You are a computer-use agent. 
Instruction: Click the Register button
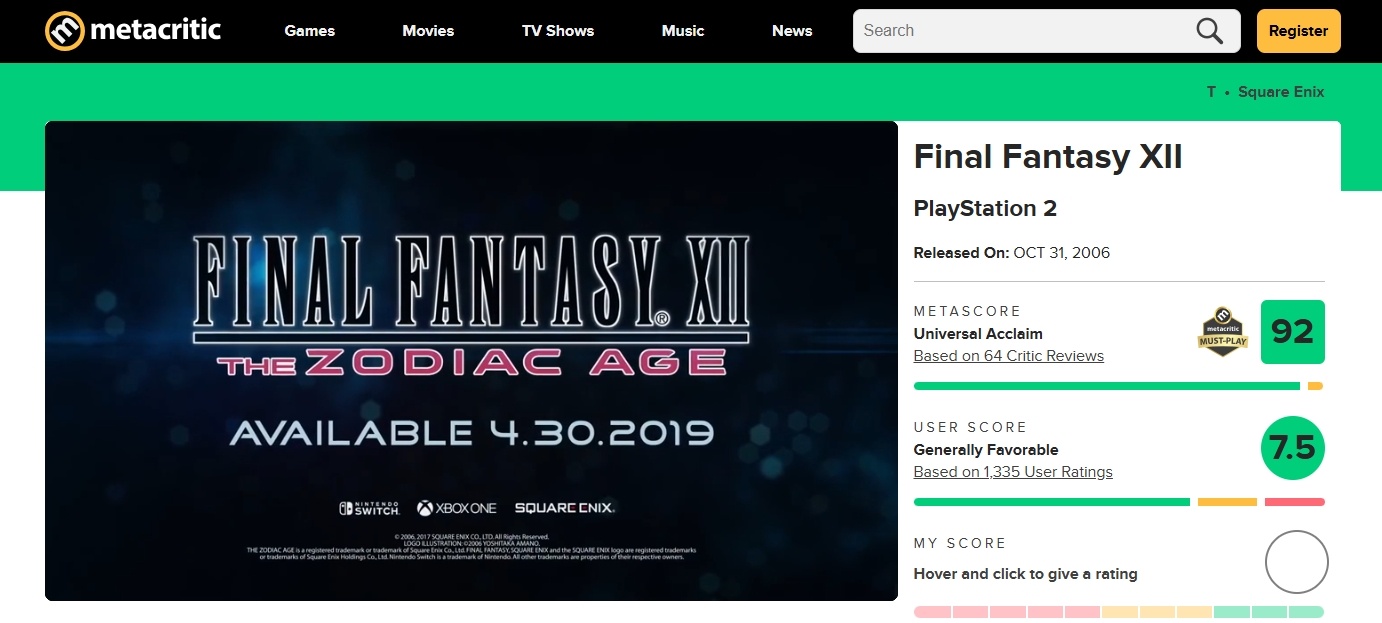(x=1298, y=30)
